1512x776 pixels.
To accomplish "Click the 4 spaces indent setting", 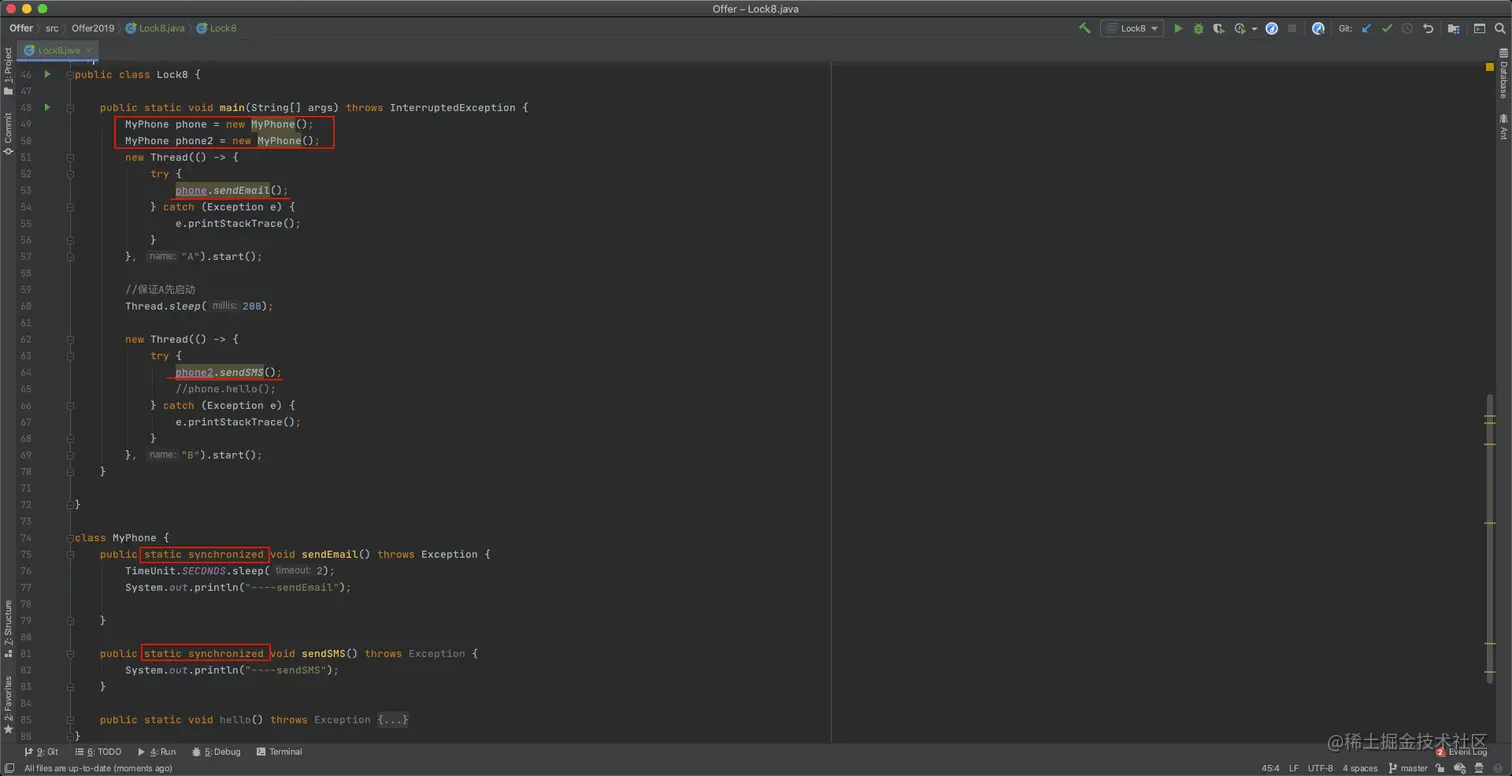I will click(1360, 768).
